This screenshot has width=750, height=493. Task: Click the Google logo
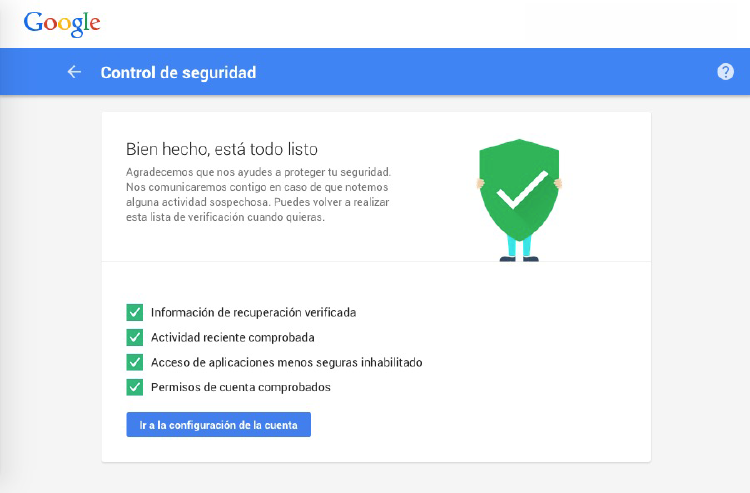62,24
